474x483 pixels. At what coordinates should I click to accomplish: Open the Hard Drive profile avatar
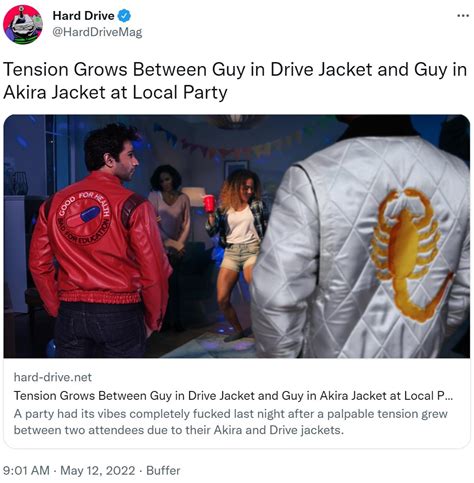[23, 25]
